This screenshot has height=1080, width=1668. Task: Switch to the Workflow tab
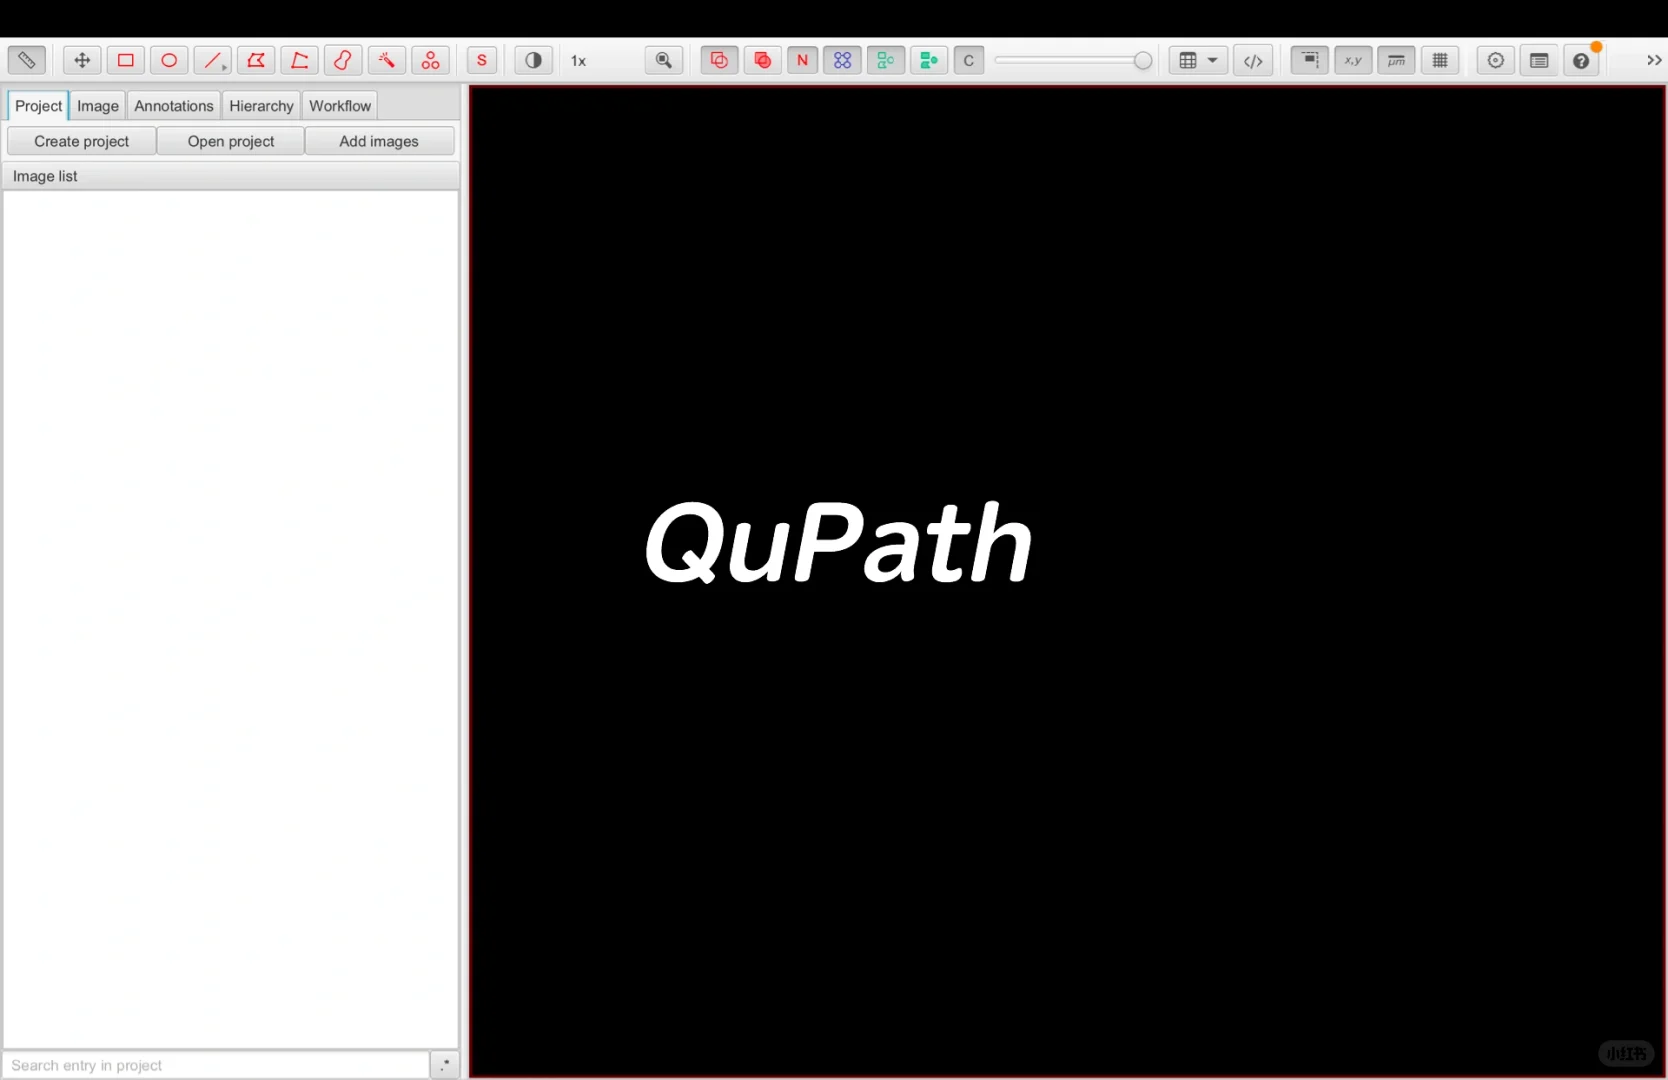tap(340, 106)
